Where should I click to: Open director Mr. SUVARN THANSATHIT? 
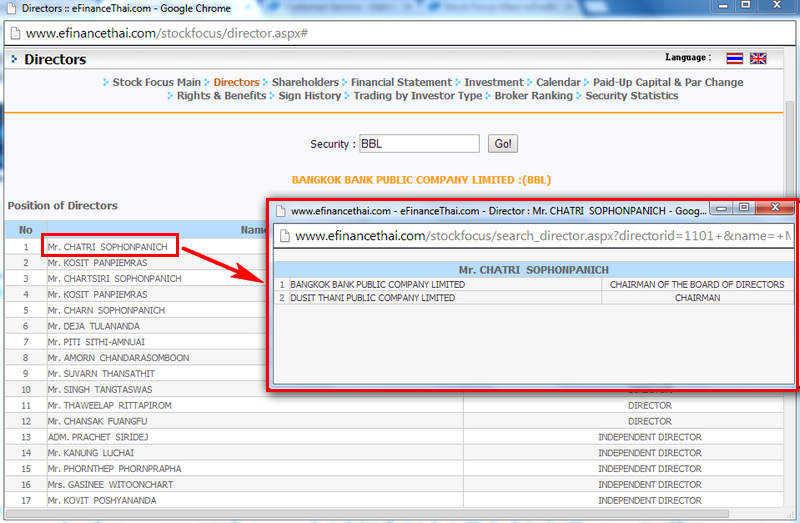pyautogui.click(x=101, y=373)
